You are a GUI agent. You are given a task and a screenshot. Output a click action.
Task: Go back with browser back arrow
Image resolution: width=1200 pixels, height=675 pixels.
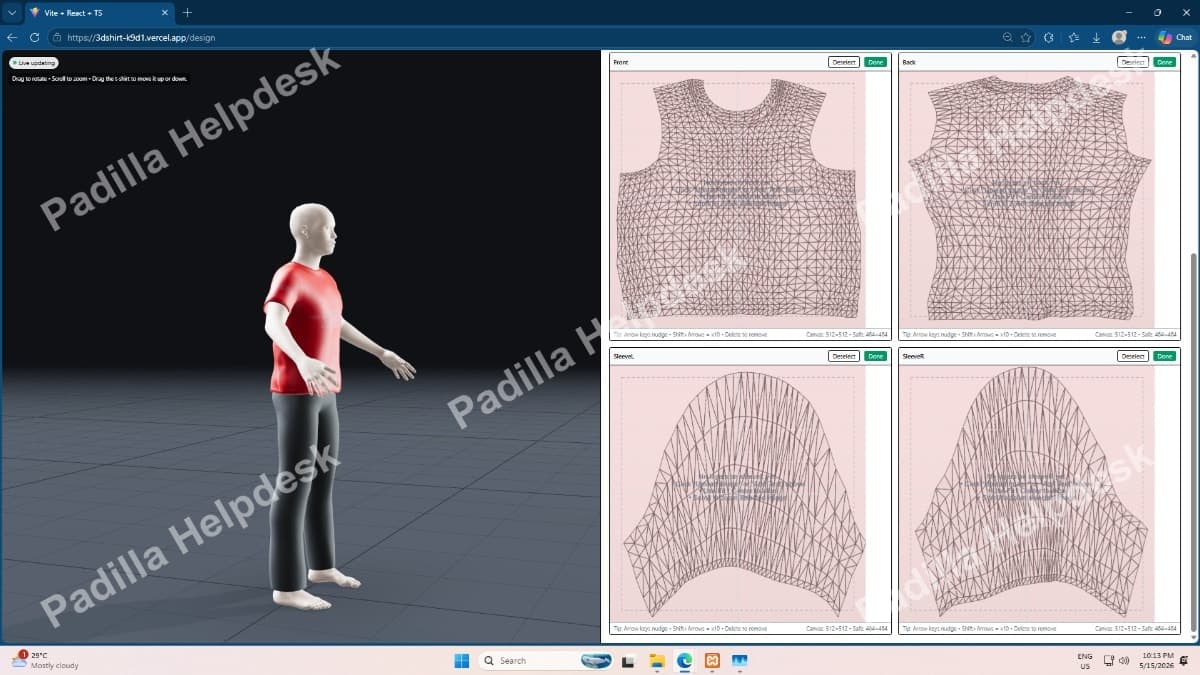pyautogui.click(x=13, y=37)
